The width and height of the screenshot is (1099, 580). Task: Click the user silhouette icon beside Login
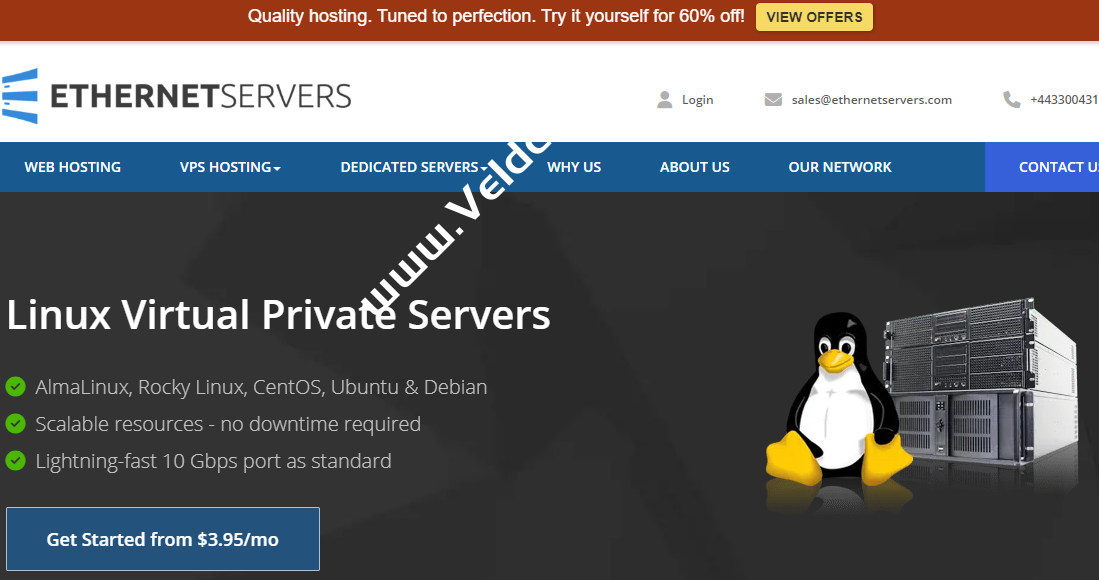tap(665, 100)
